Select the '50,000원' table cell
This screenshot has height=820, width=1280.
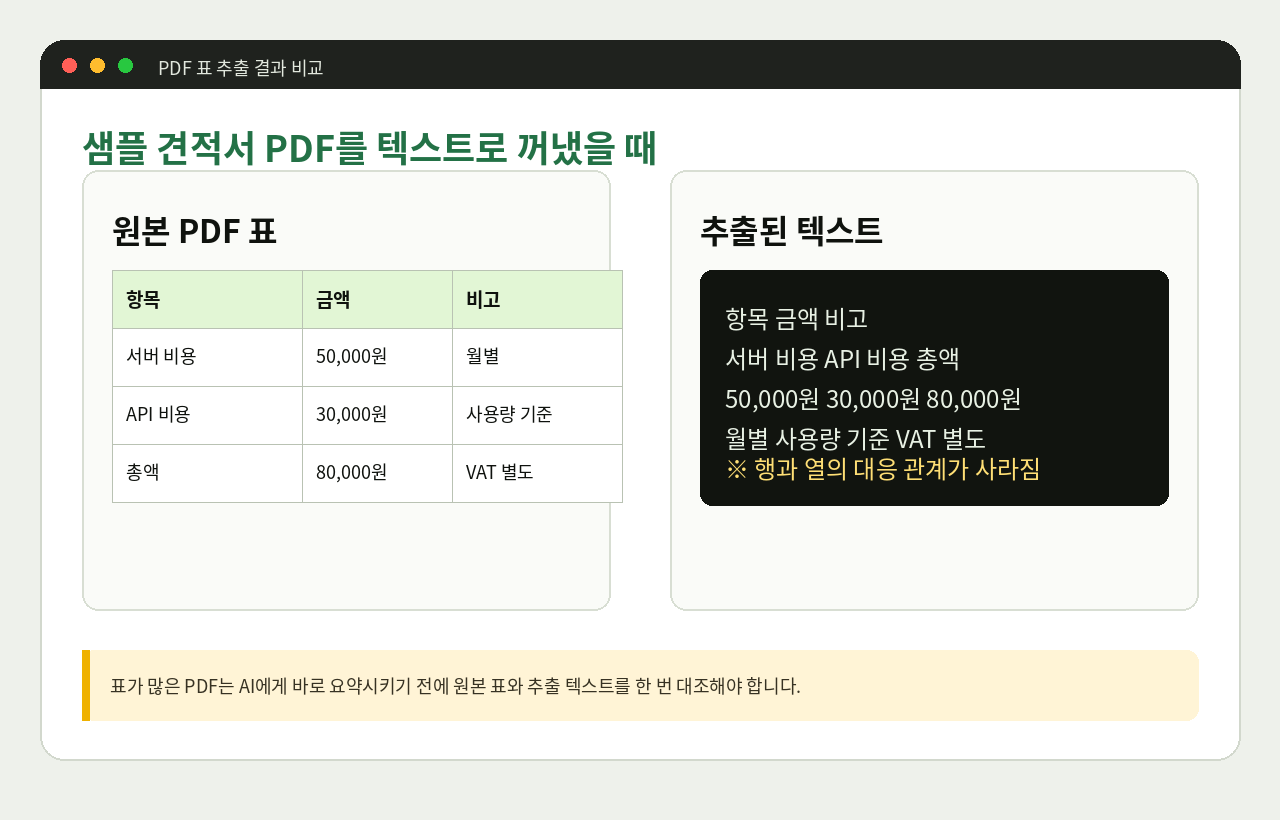(377, 357)
